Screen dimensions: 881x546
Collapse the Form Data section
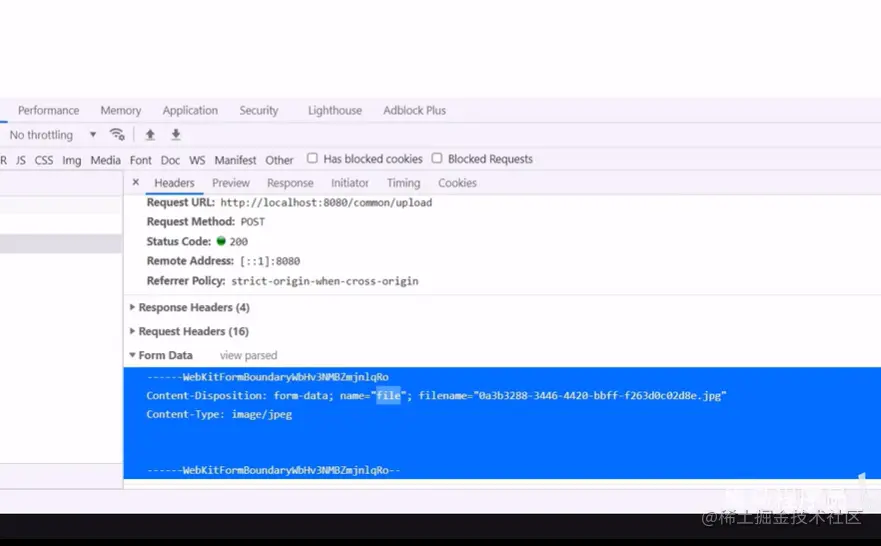click(x=161, y=355)
